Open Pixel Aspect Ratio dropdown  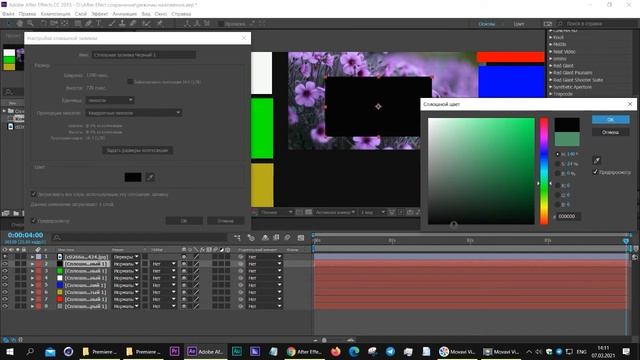pos(133,113)
